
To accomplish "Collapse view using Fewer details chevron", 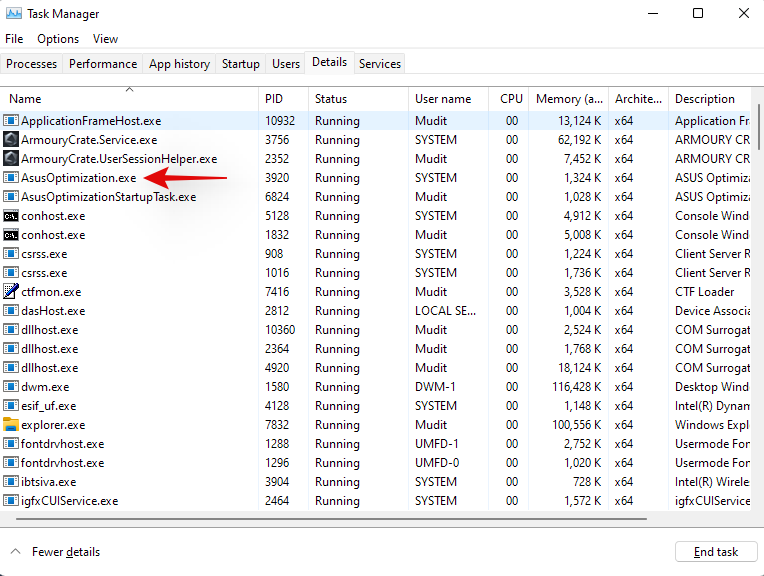I will [16, 552].
